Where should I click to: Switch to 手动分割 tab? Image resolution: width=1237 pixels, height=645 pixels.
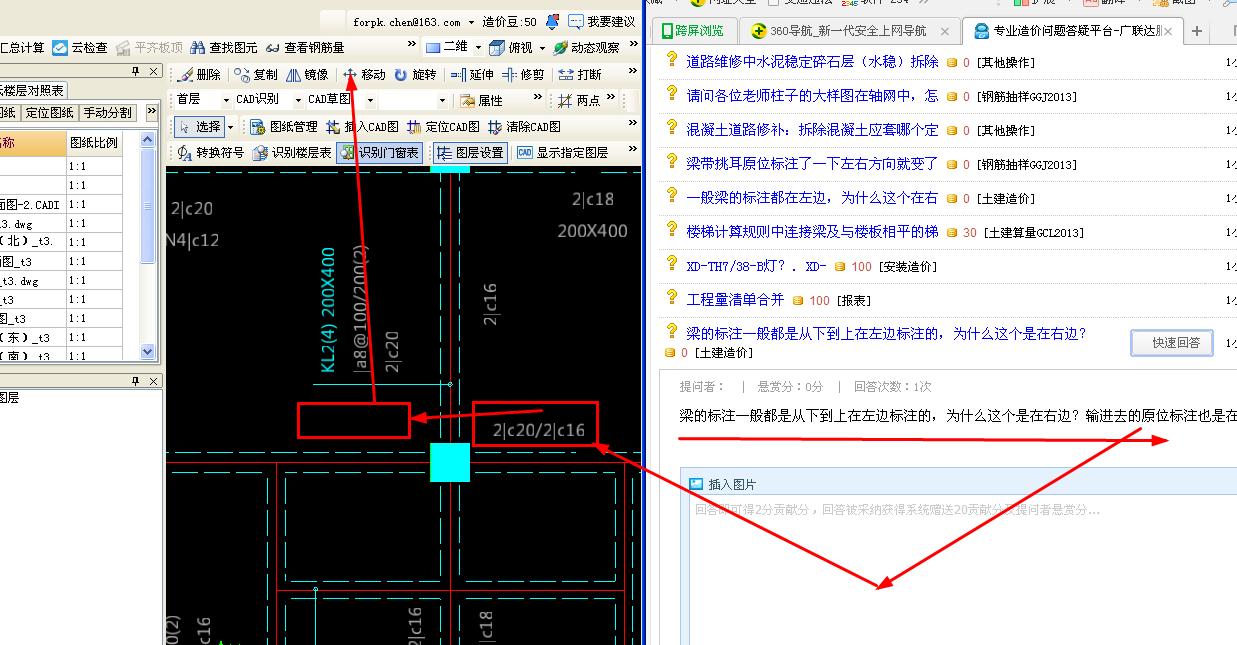pyautogui.click(x=107, y=112)
